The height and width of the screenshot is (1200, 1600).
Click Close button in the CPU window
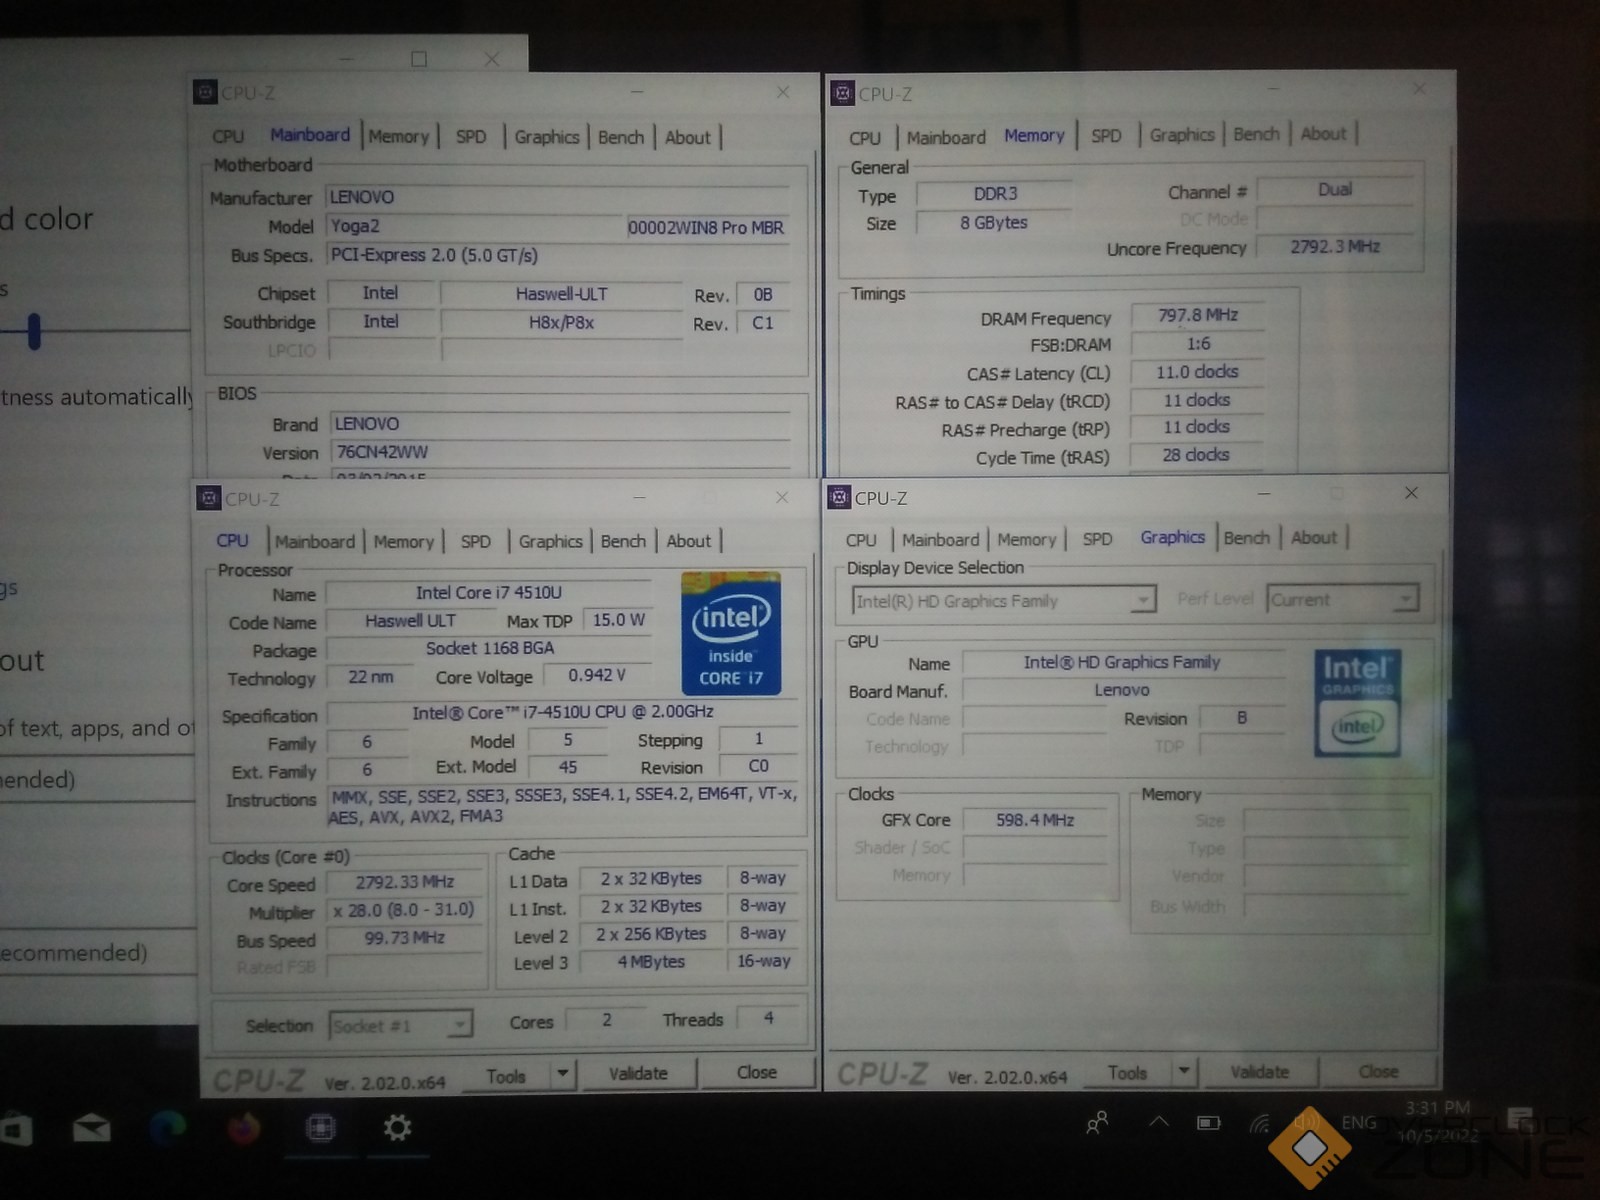click(x=757, y=1072)
